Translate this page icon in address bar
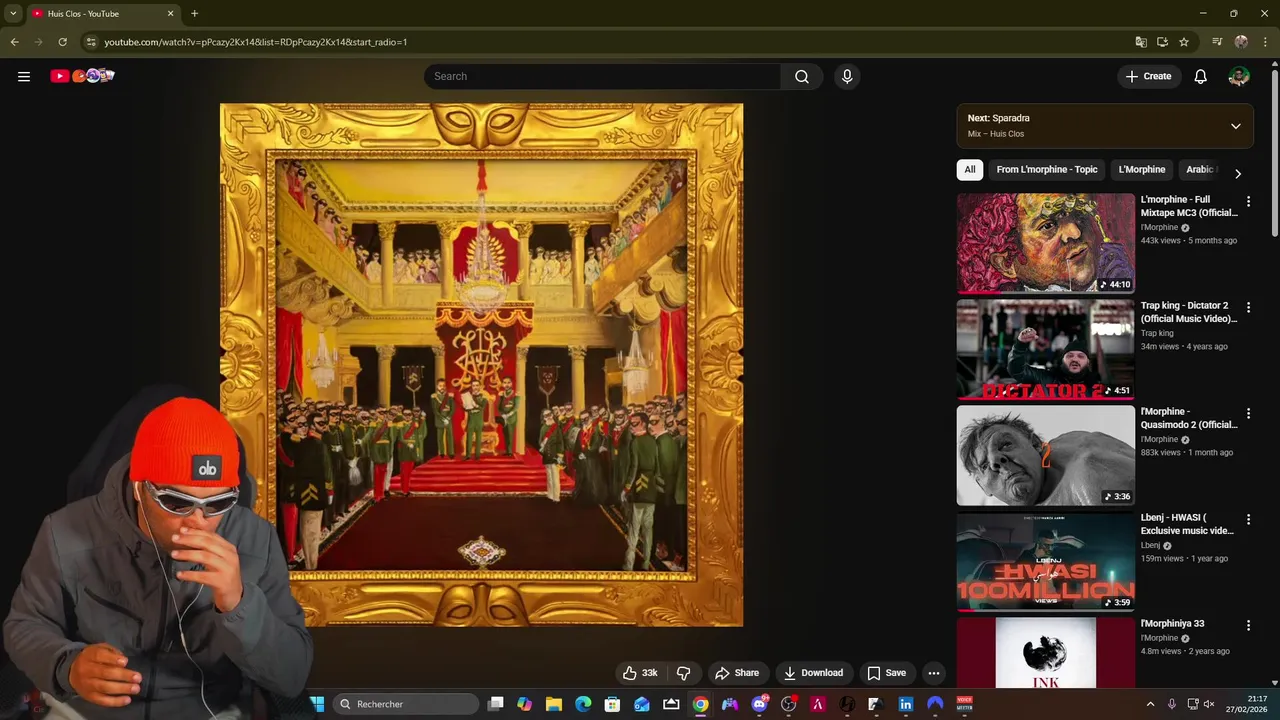Screen dimensions: 1280x720 point(1141,42)
